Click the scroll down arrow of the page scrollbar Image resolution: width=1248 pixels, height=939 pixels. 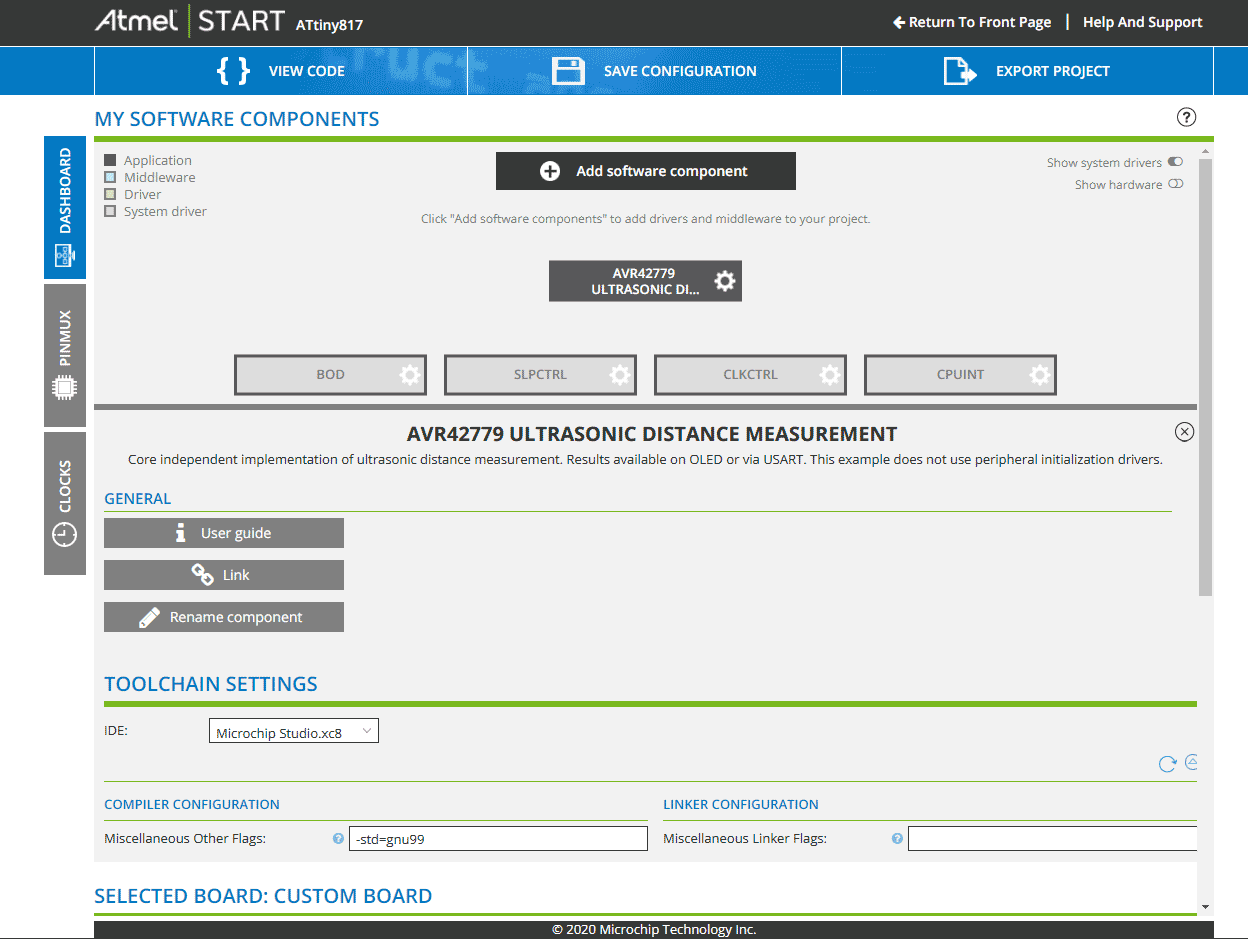pos(1205,907)
